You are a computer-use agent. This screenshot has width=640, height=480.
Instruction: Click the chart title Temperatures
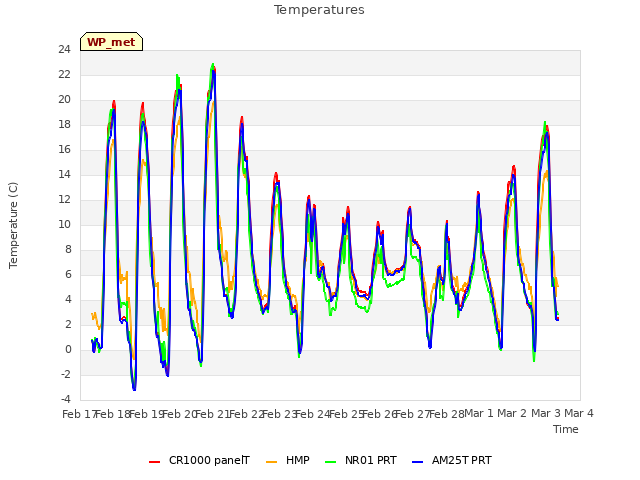[319, 10]
